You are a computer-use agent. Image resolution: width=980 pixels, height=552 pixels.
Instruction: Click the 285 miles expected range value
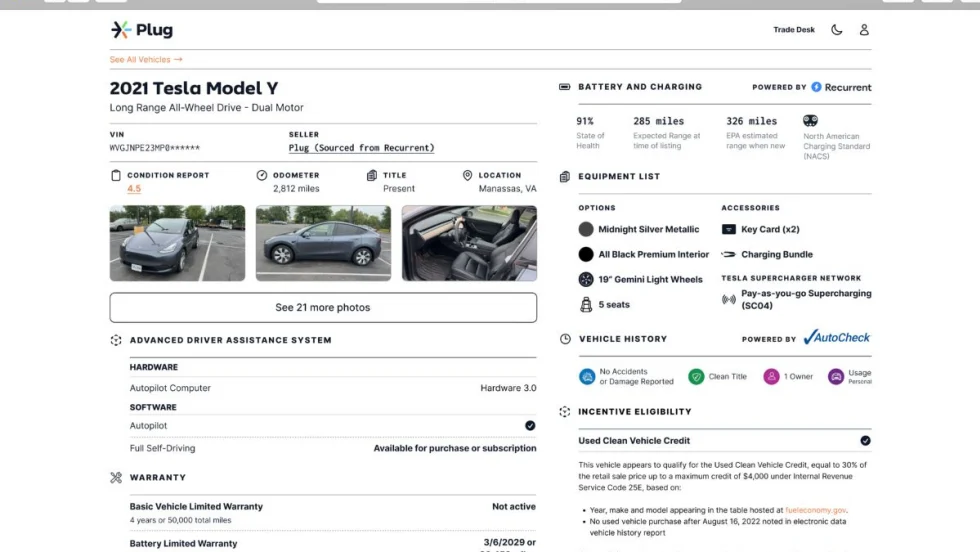[659, 121]
